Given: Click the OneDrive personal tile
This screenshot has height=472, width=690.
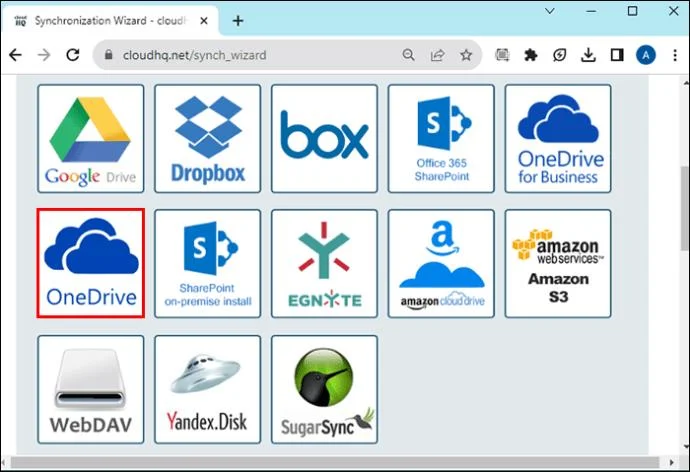Looking at the screenshot, I should coord(91,263).
